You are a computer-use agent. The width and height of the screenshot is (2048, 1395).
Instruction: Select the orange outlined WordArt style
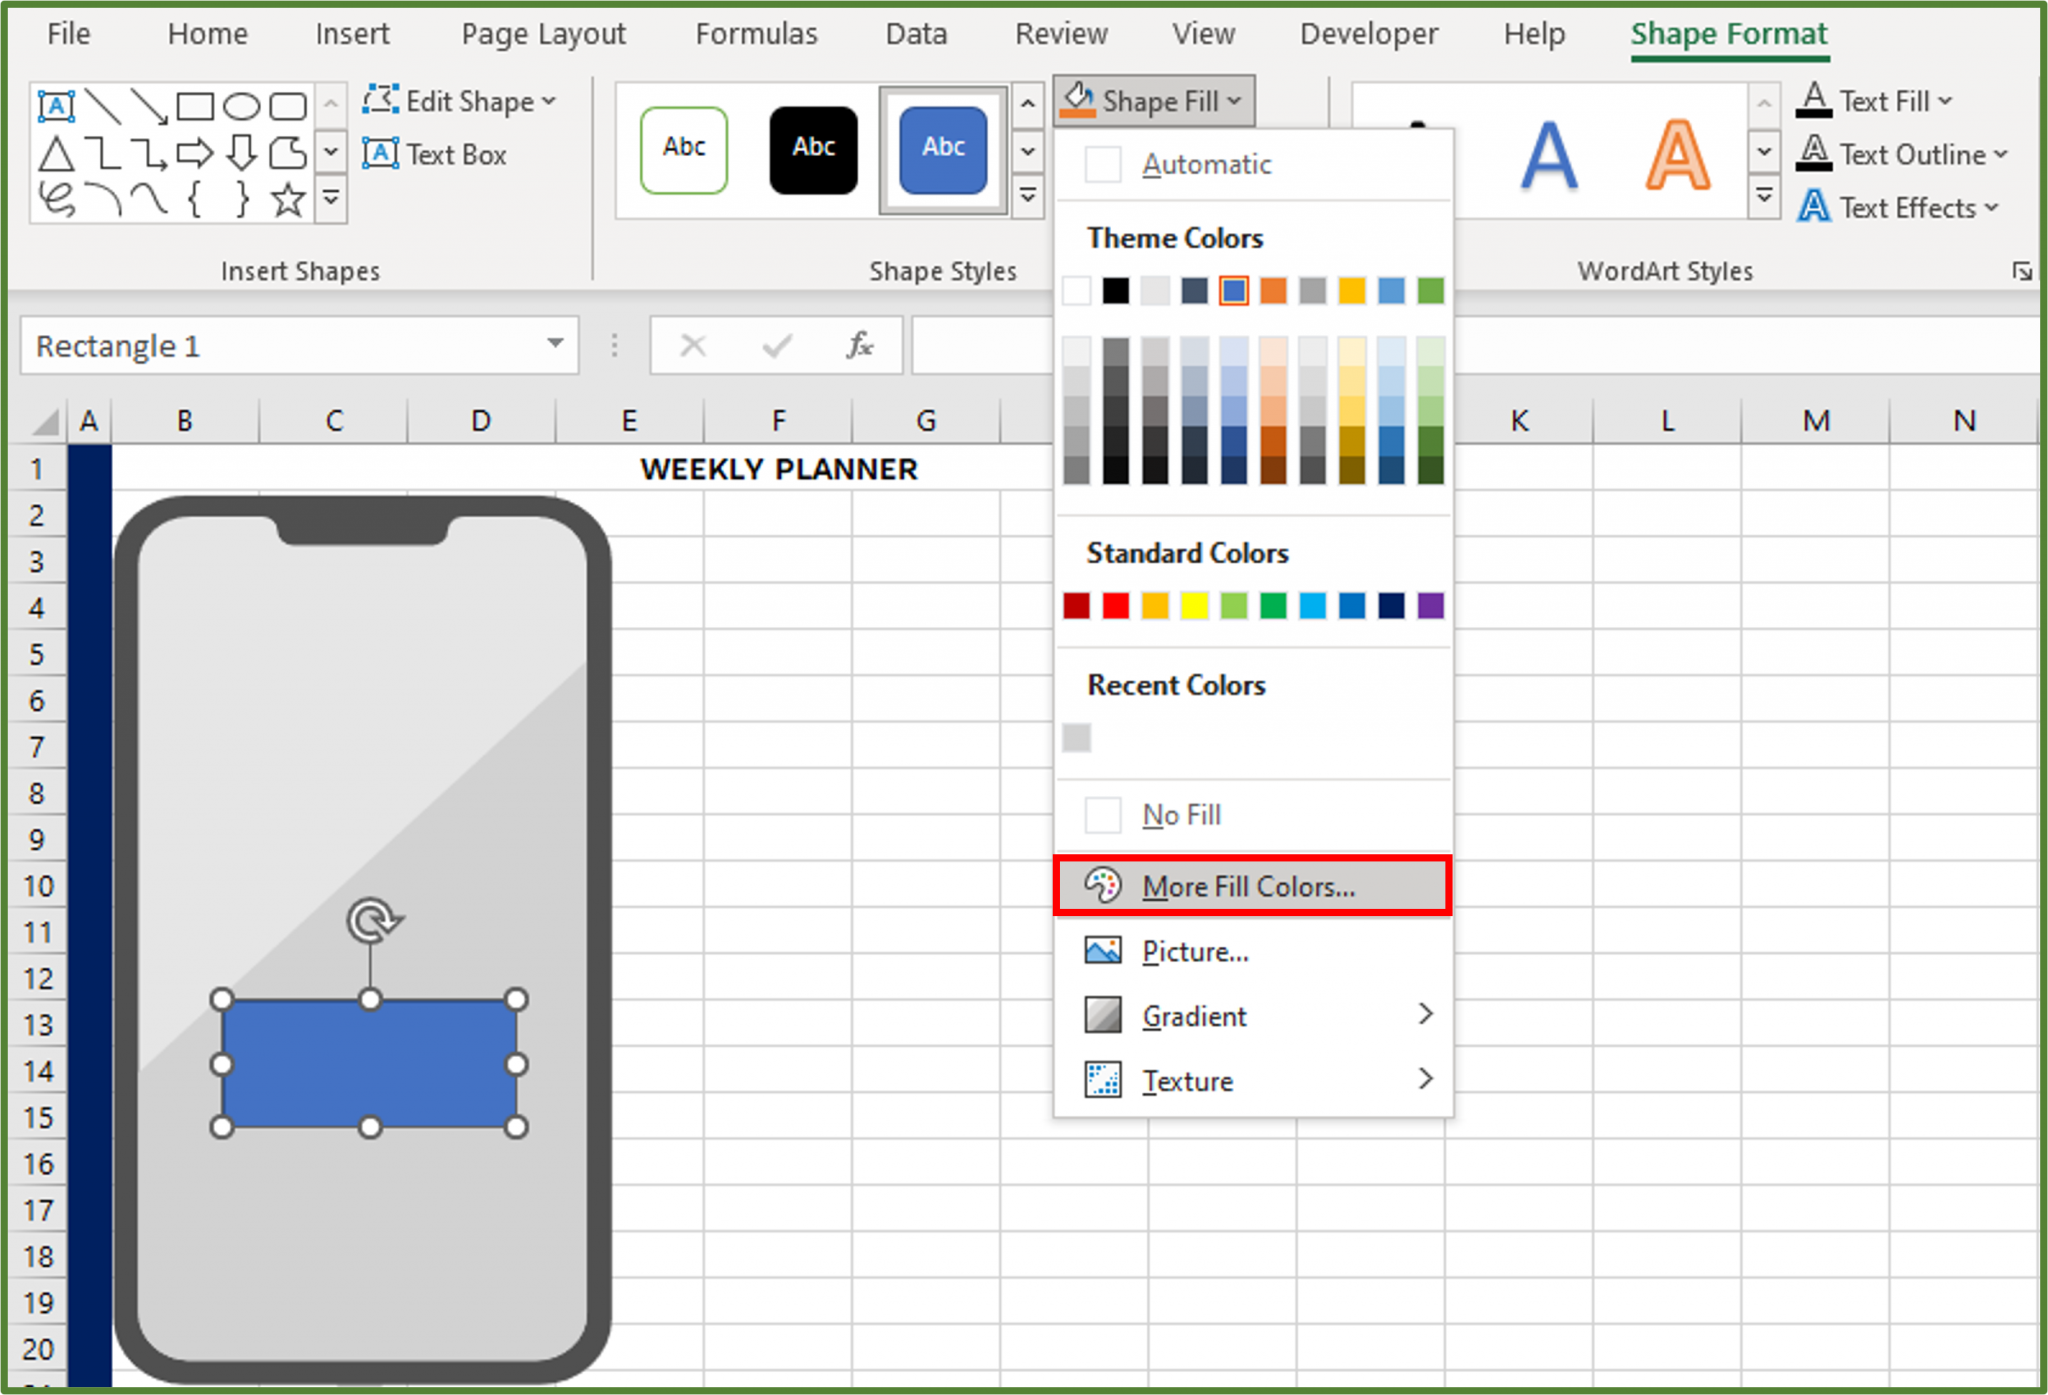(1678, 155)
